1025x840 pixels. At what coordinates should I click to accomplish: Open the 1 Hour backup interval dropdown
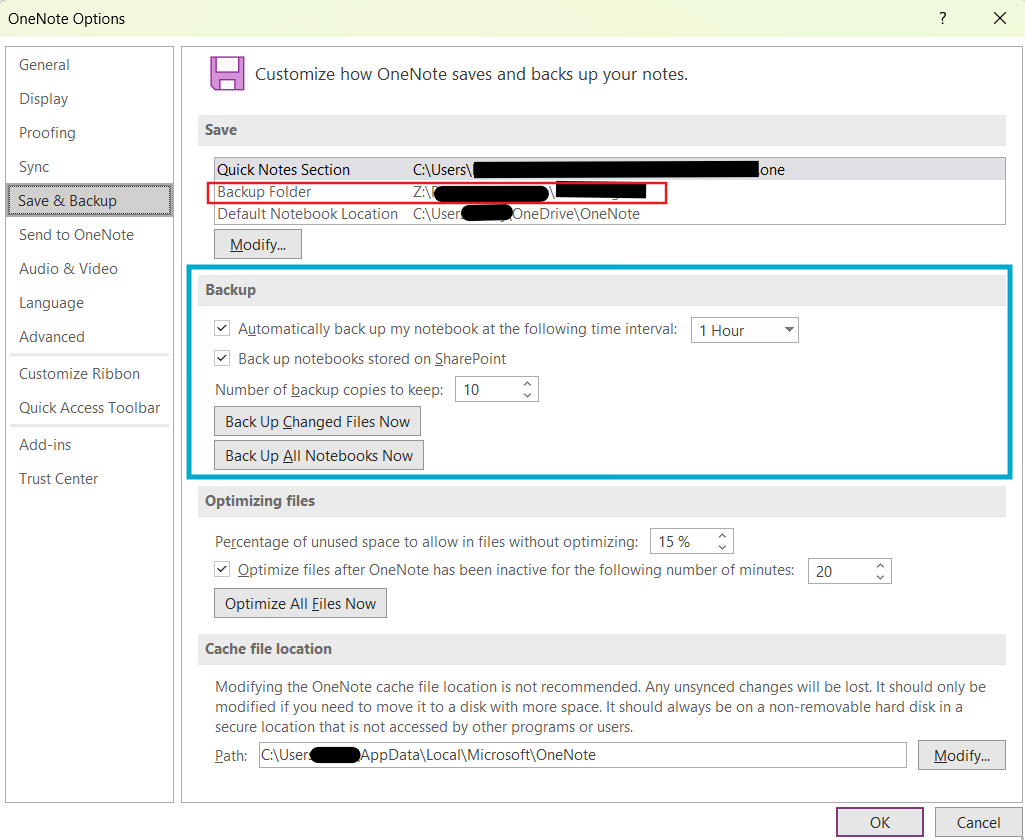click(745, 330)
